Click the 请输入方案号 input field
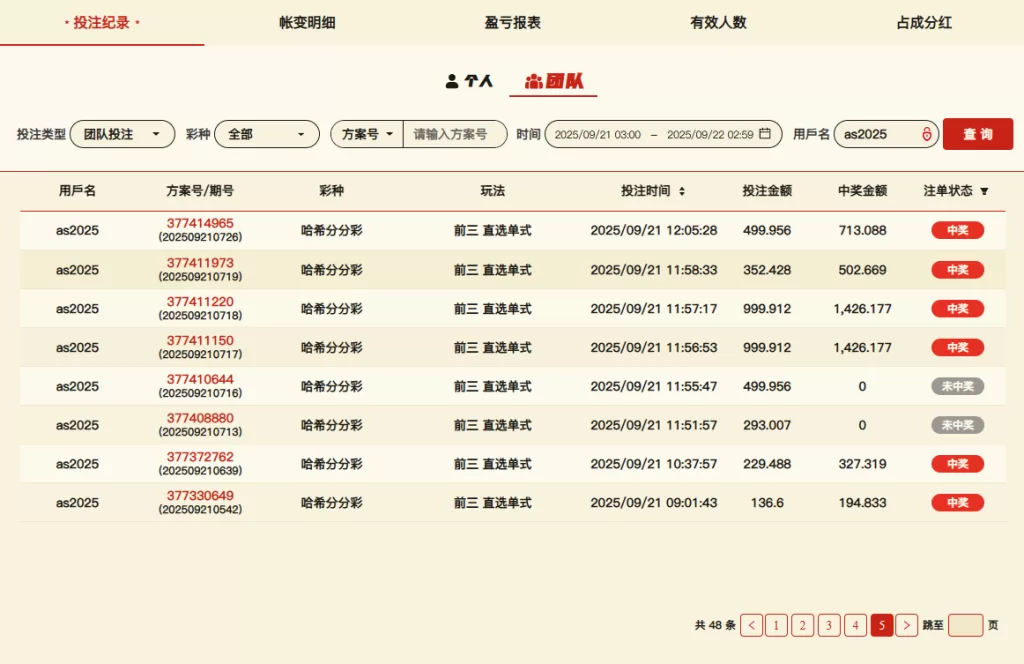Screen dimensions: 1024x664 [x=455, y=134]
